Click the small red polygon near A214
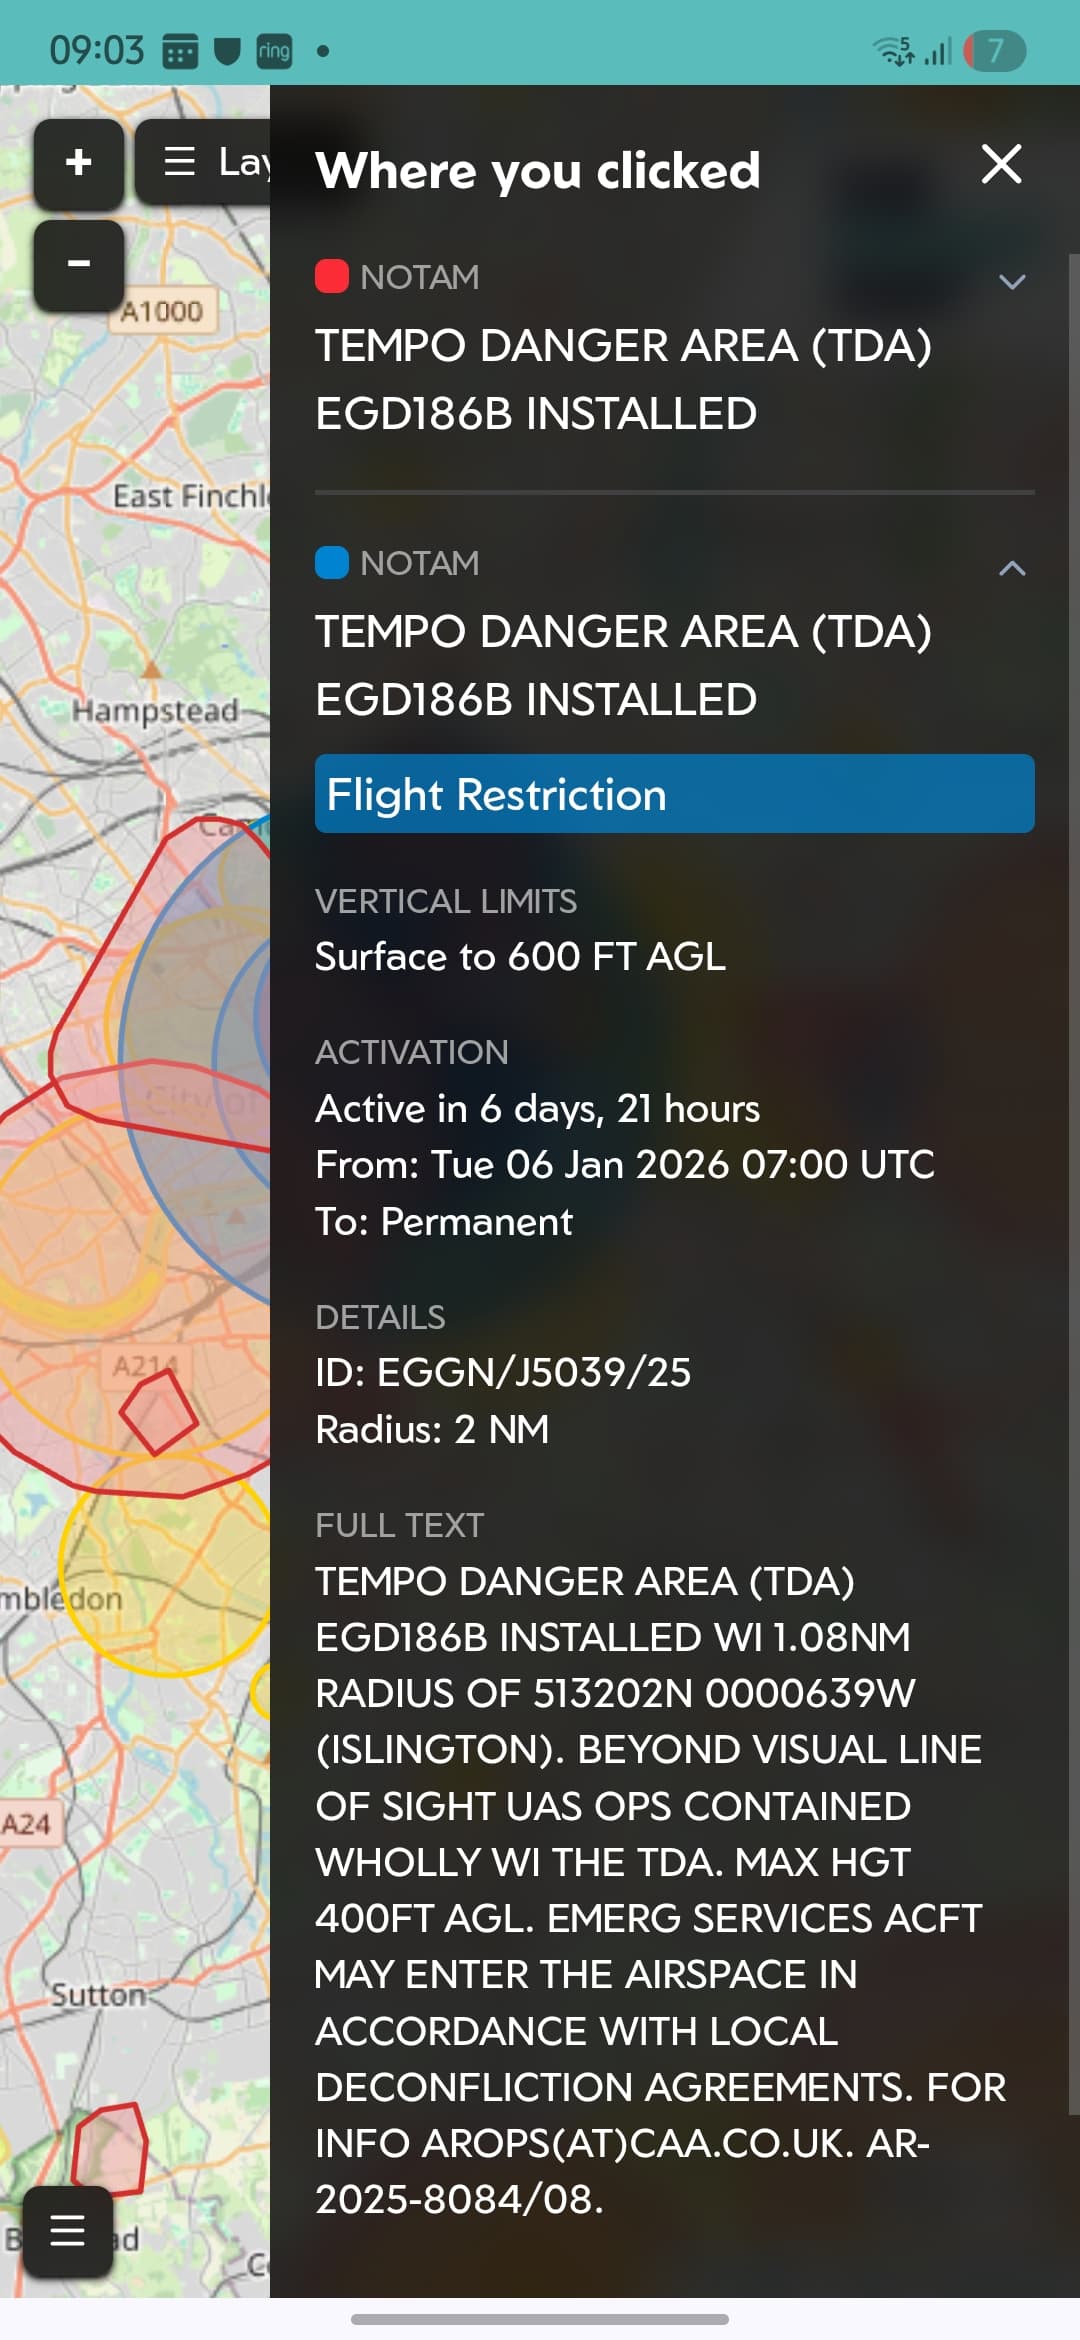Screen dimensions: 1080x2340 pyautogui.click(x=158, y=1412)
